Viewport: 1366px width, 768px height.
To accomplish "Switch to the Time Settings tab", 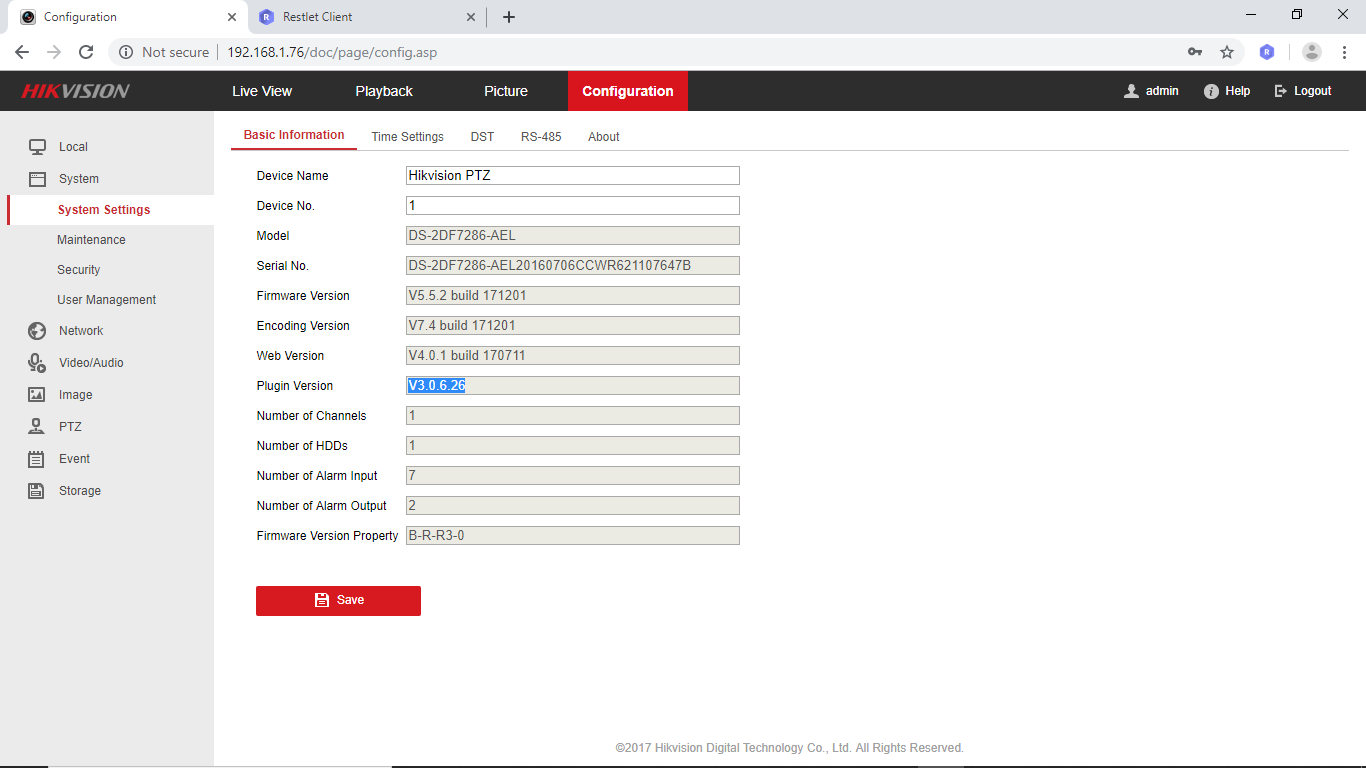I will click(407, 136).
